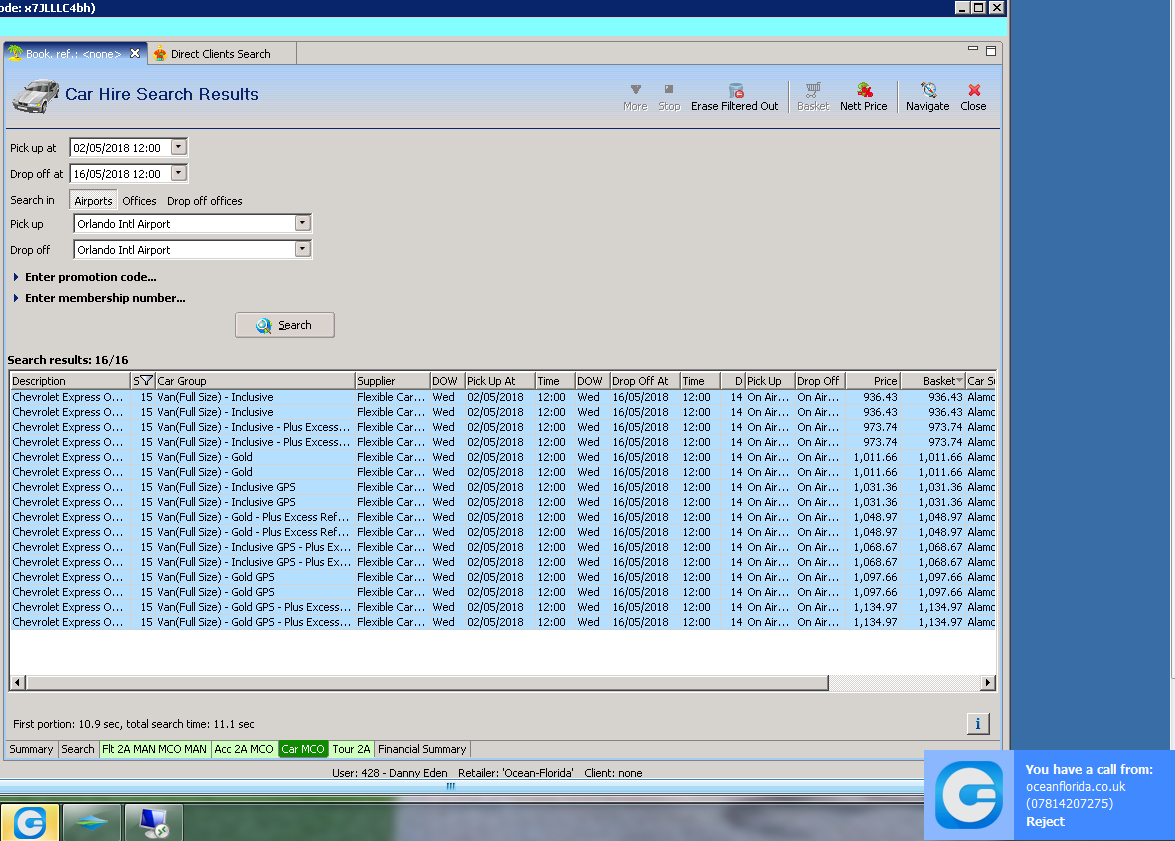Open the Search bottom tab
The height and width of the screenshot is (841, 1175).
pyautogui.click(x=78, y=749)
